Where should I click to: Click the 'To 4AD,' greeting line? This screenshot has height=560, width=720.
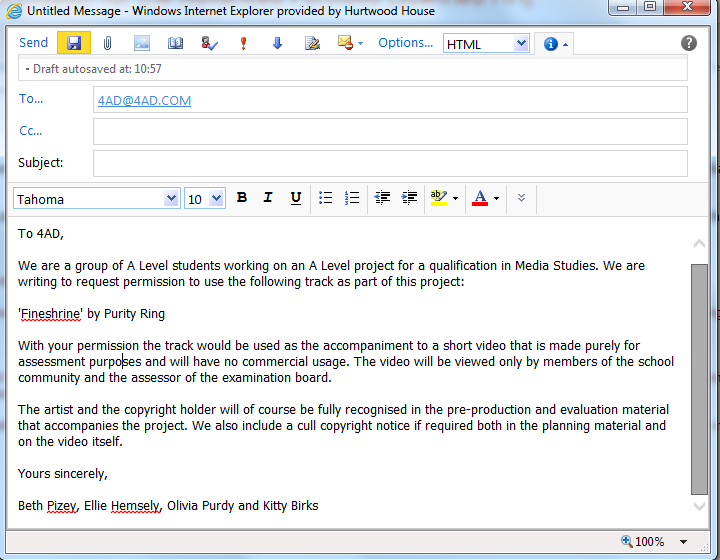click(41, 234)
